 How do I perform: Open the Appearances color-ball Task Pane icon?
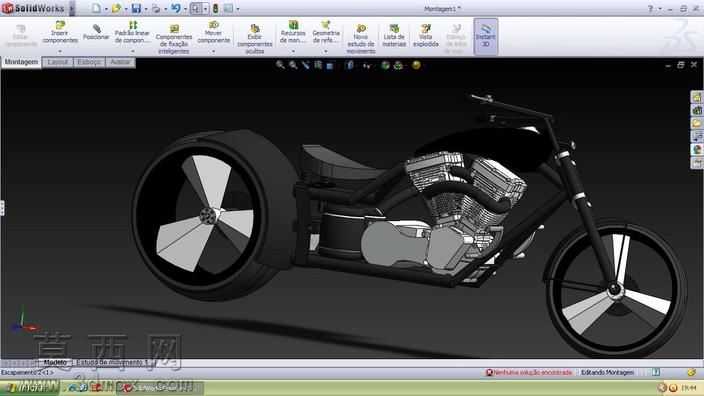coord(696,150)
